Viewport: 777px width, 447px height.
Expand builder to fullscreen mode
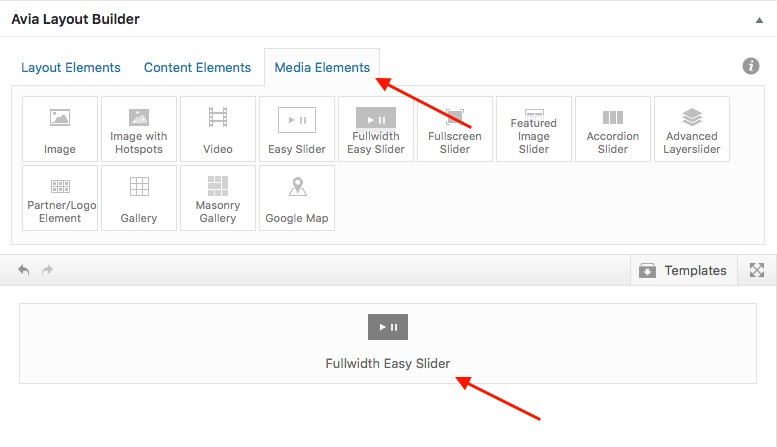757,270
